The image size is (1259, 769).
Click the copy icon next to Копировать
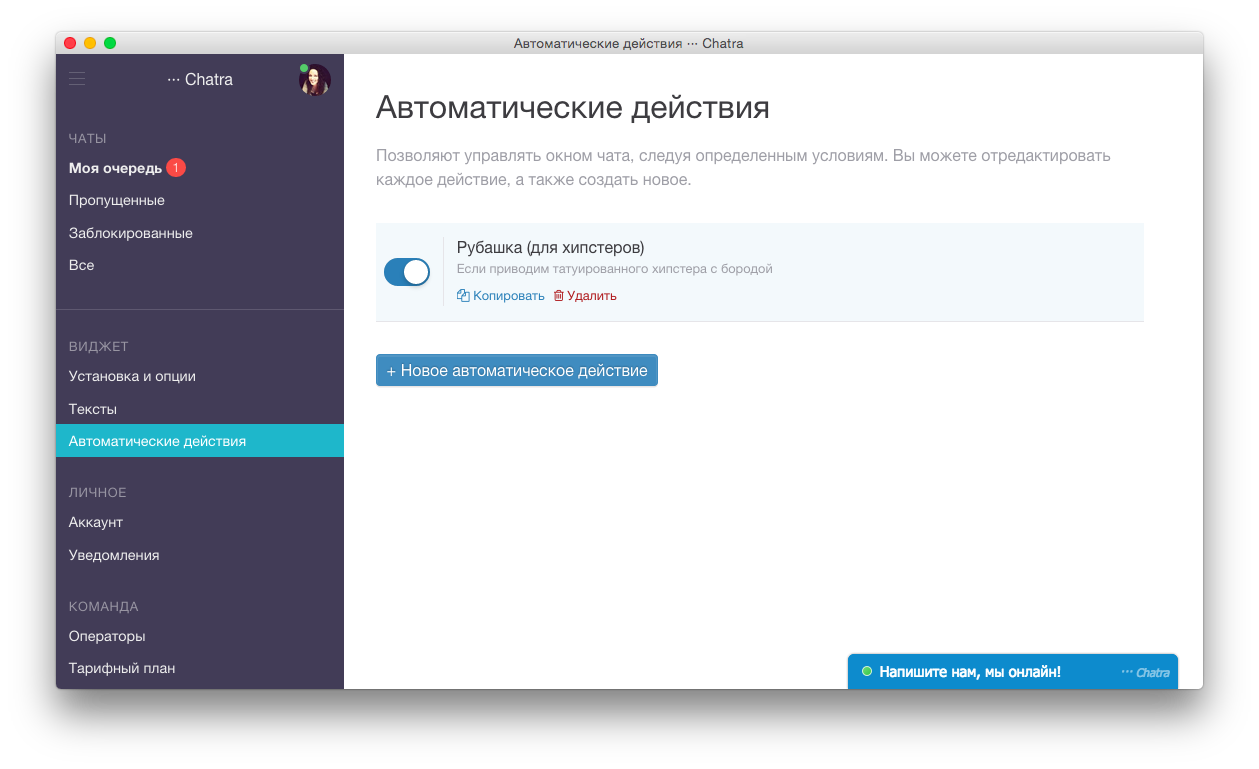tap(463, 296)
